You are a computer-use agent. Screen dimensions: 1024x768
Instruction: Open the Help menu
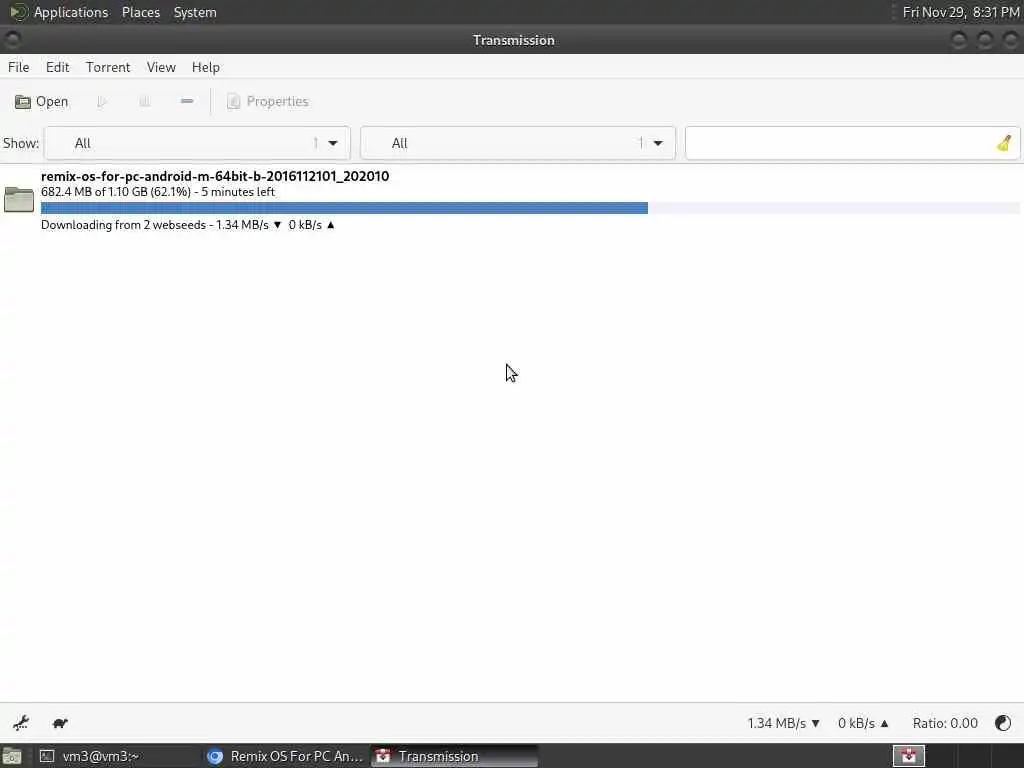click(x=206, y=67)
